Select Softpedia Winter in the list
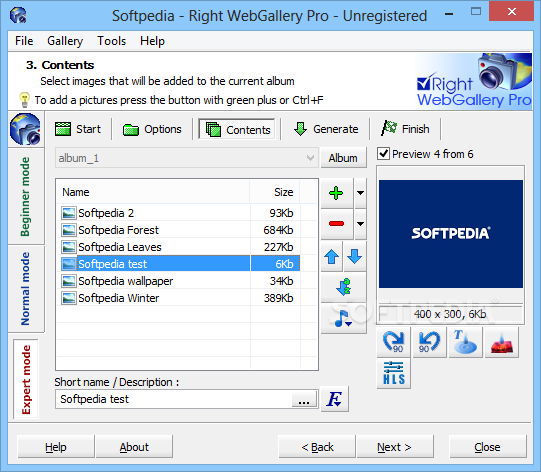 [x=179, y=298]
